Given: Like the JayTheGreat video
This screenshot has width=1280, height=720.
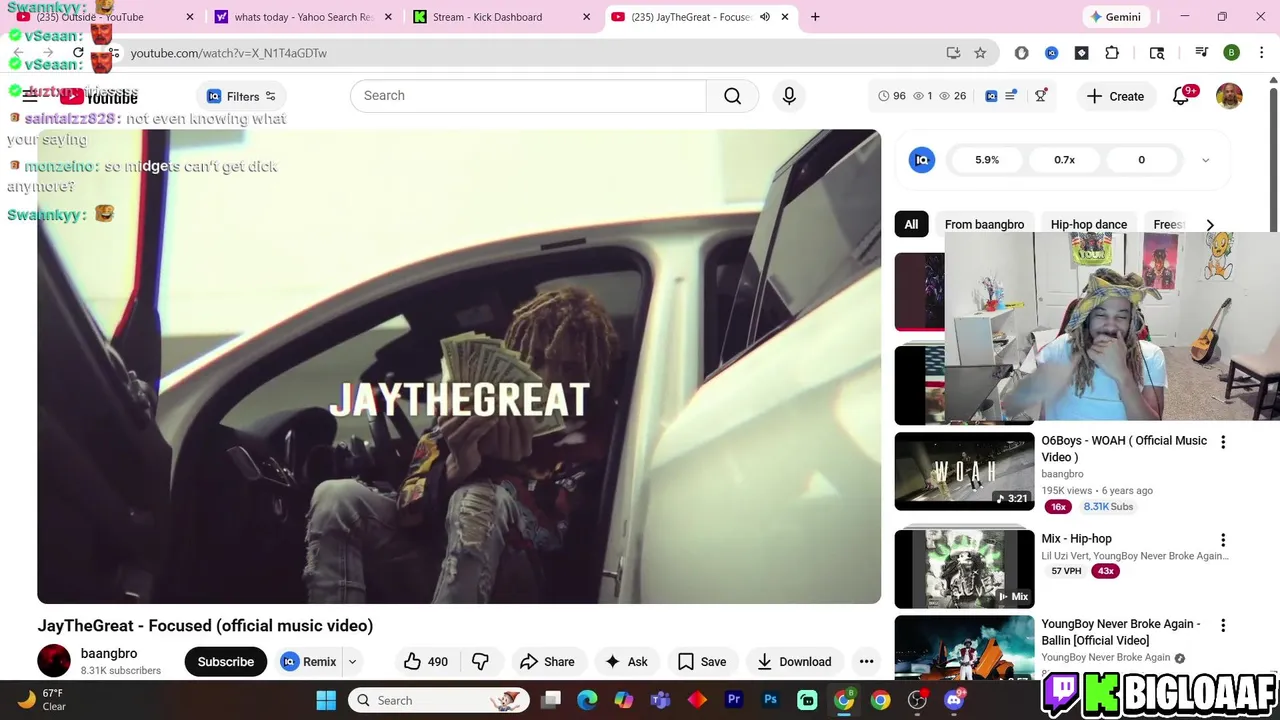Looking at the screenshot, I should pyautogui.click(x=426, y=661).
